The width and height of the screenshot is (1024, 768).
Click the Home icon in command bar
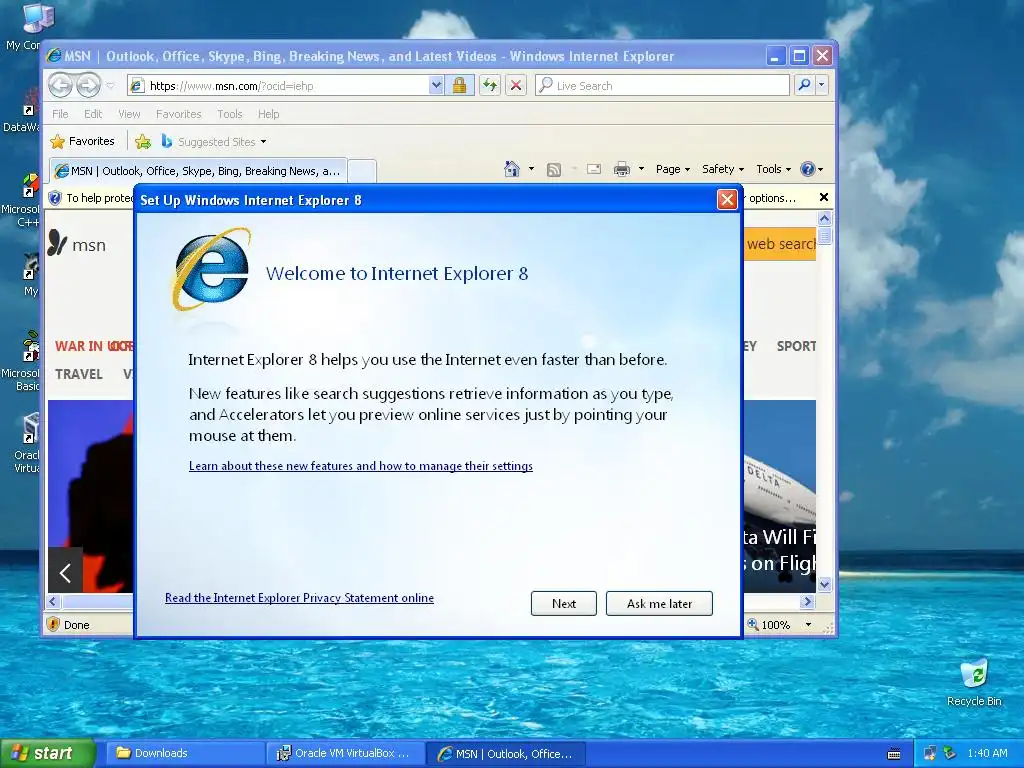[x=512, y=169]
